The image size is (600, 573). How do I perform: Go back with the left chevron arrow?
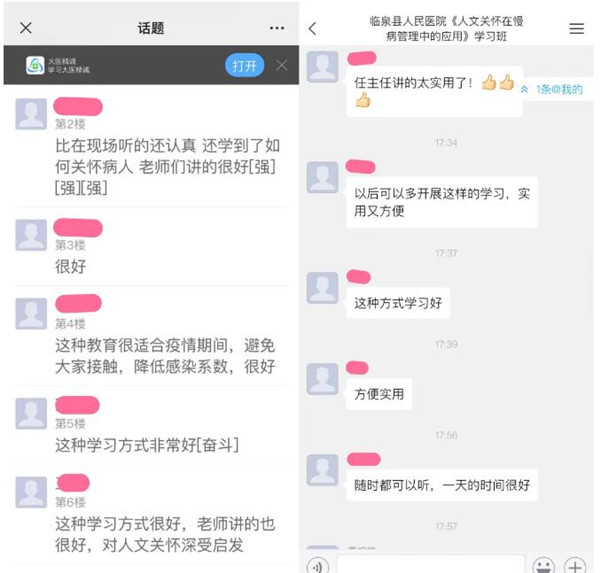(313, 29)
